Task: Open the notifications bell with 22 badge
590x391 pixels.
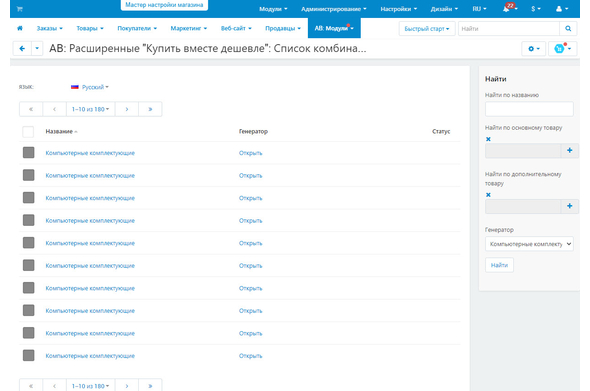Action: pos(509,8)
